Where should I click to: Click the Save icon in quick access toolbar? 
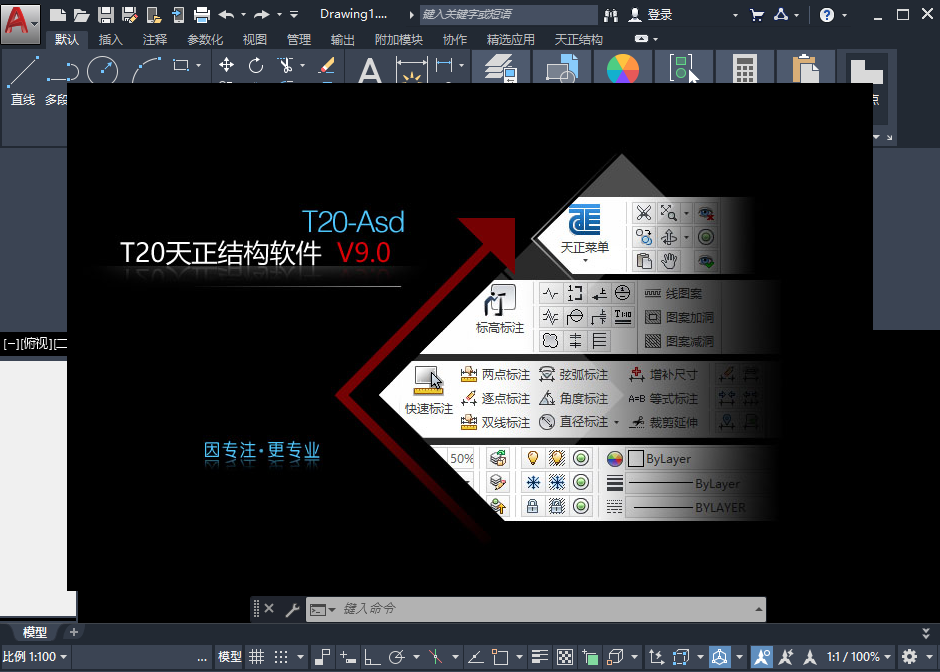pyautogui.click(x=105, y=15)
